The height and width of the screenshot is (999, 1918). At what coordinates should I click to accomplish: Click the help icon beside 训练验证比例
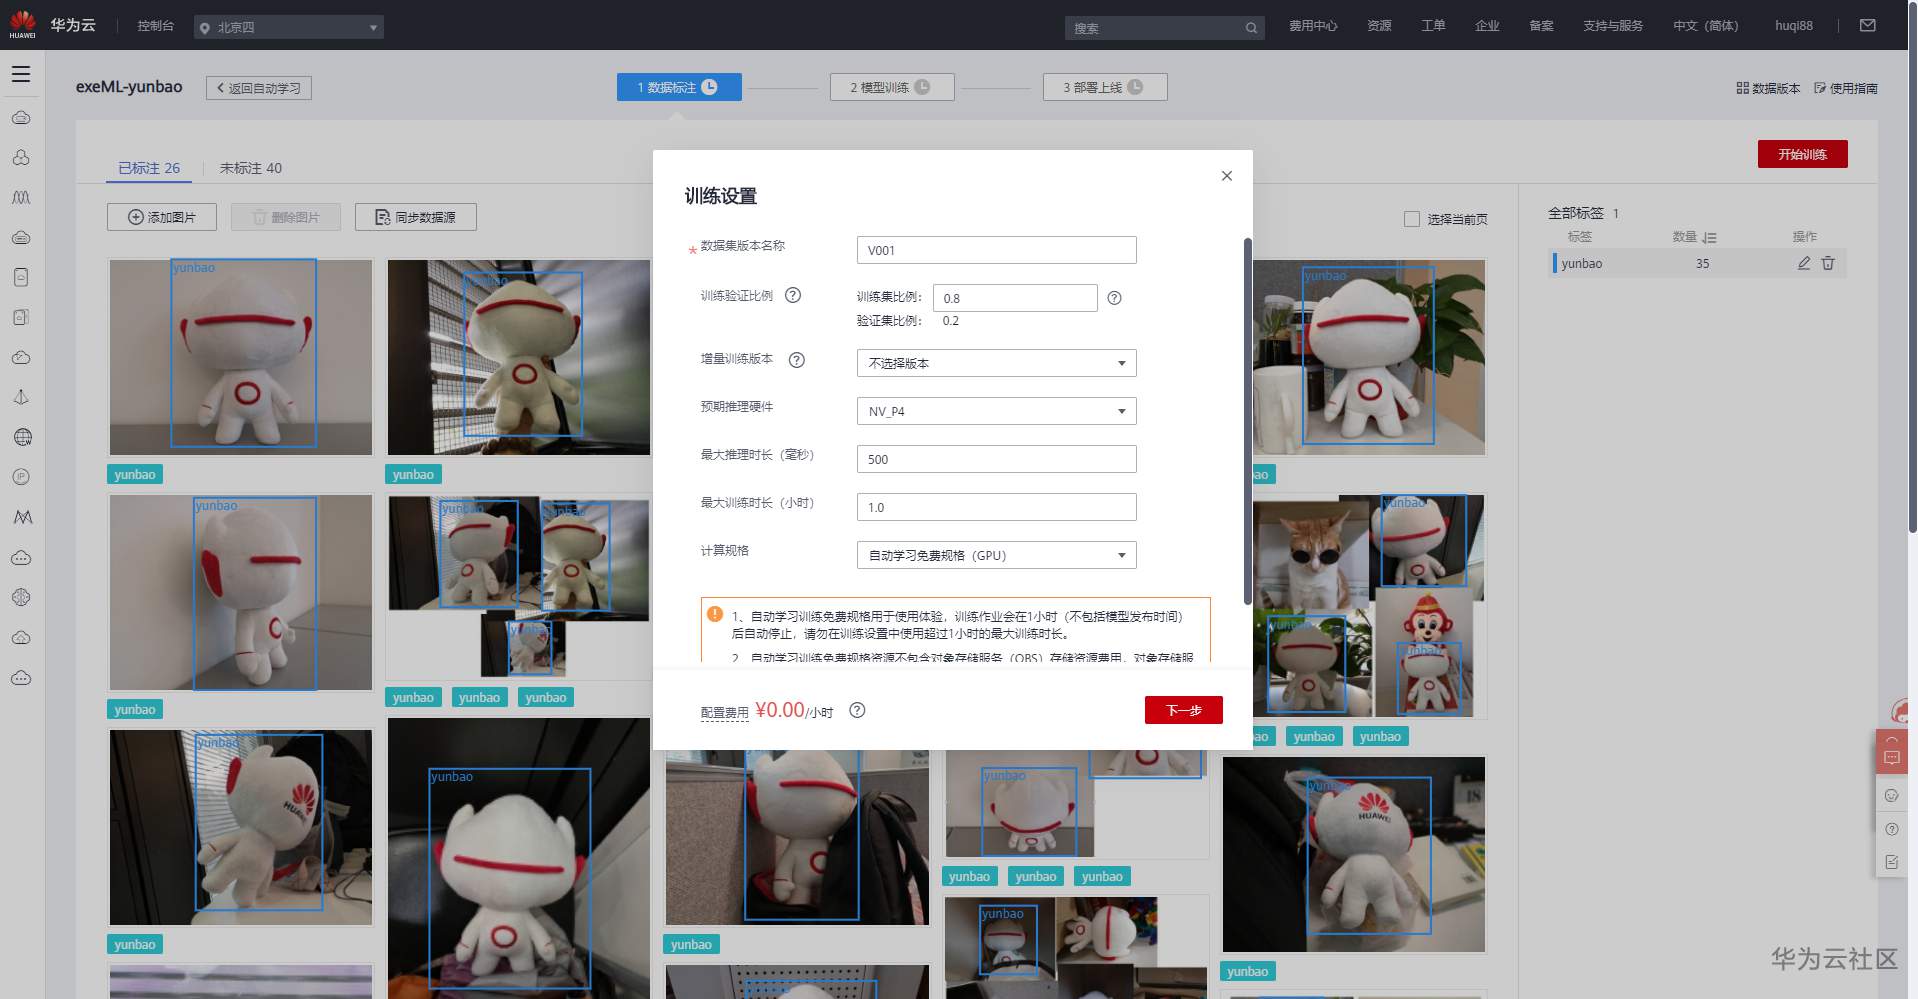point(793,295)
